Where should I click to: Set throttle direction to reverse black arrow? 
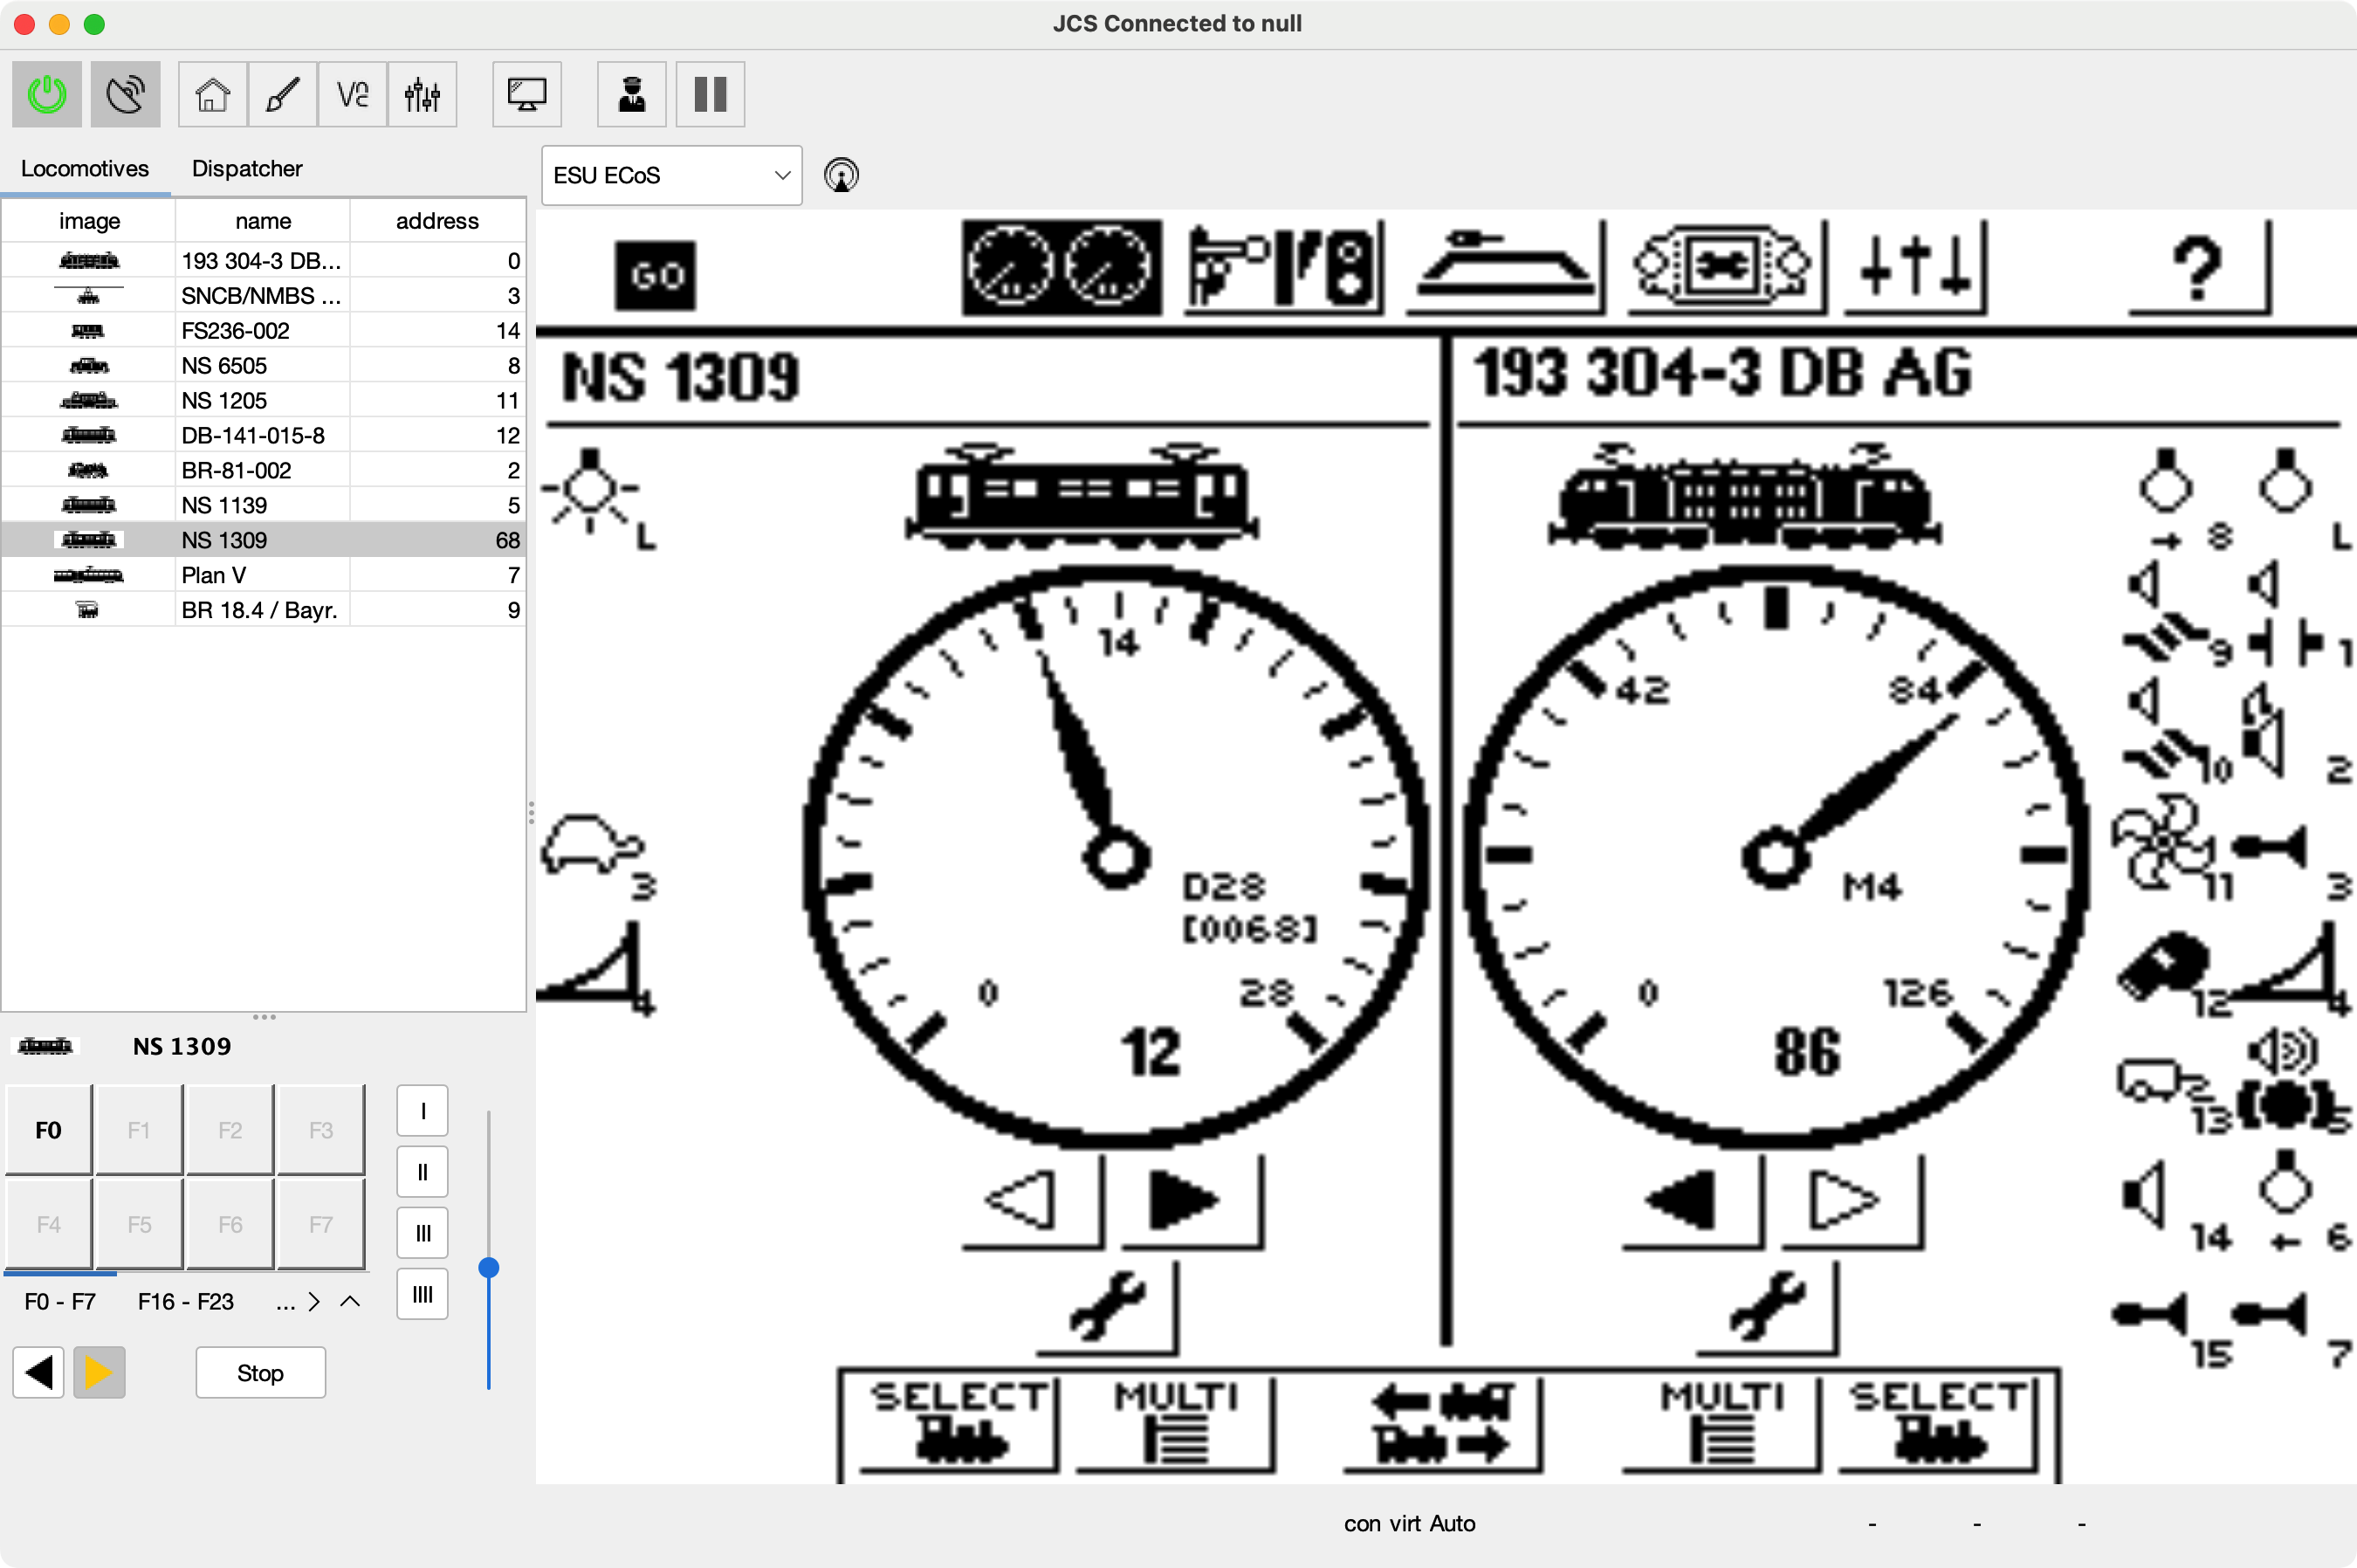[x=38, y=1372]
